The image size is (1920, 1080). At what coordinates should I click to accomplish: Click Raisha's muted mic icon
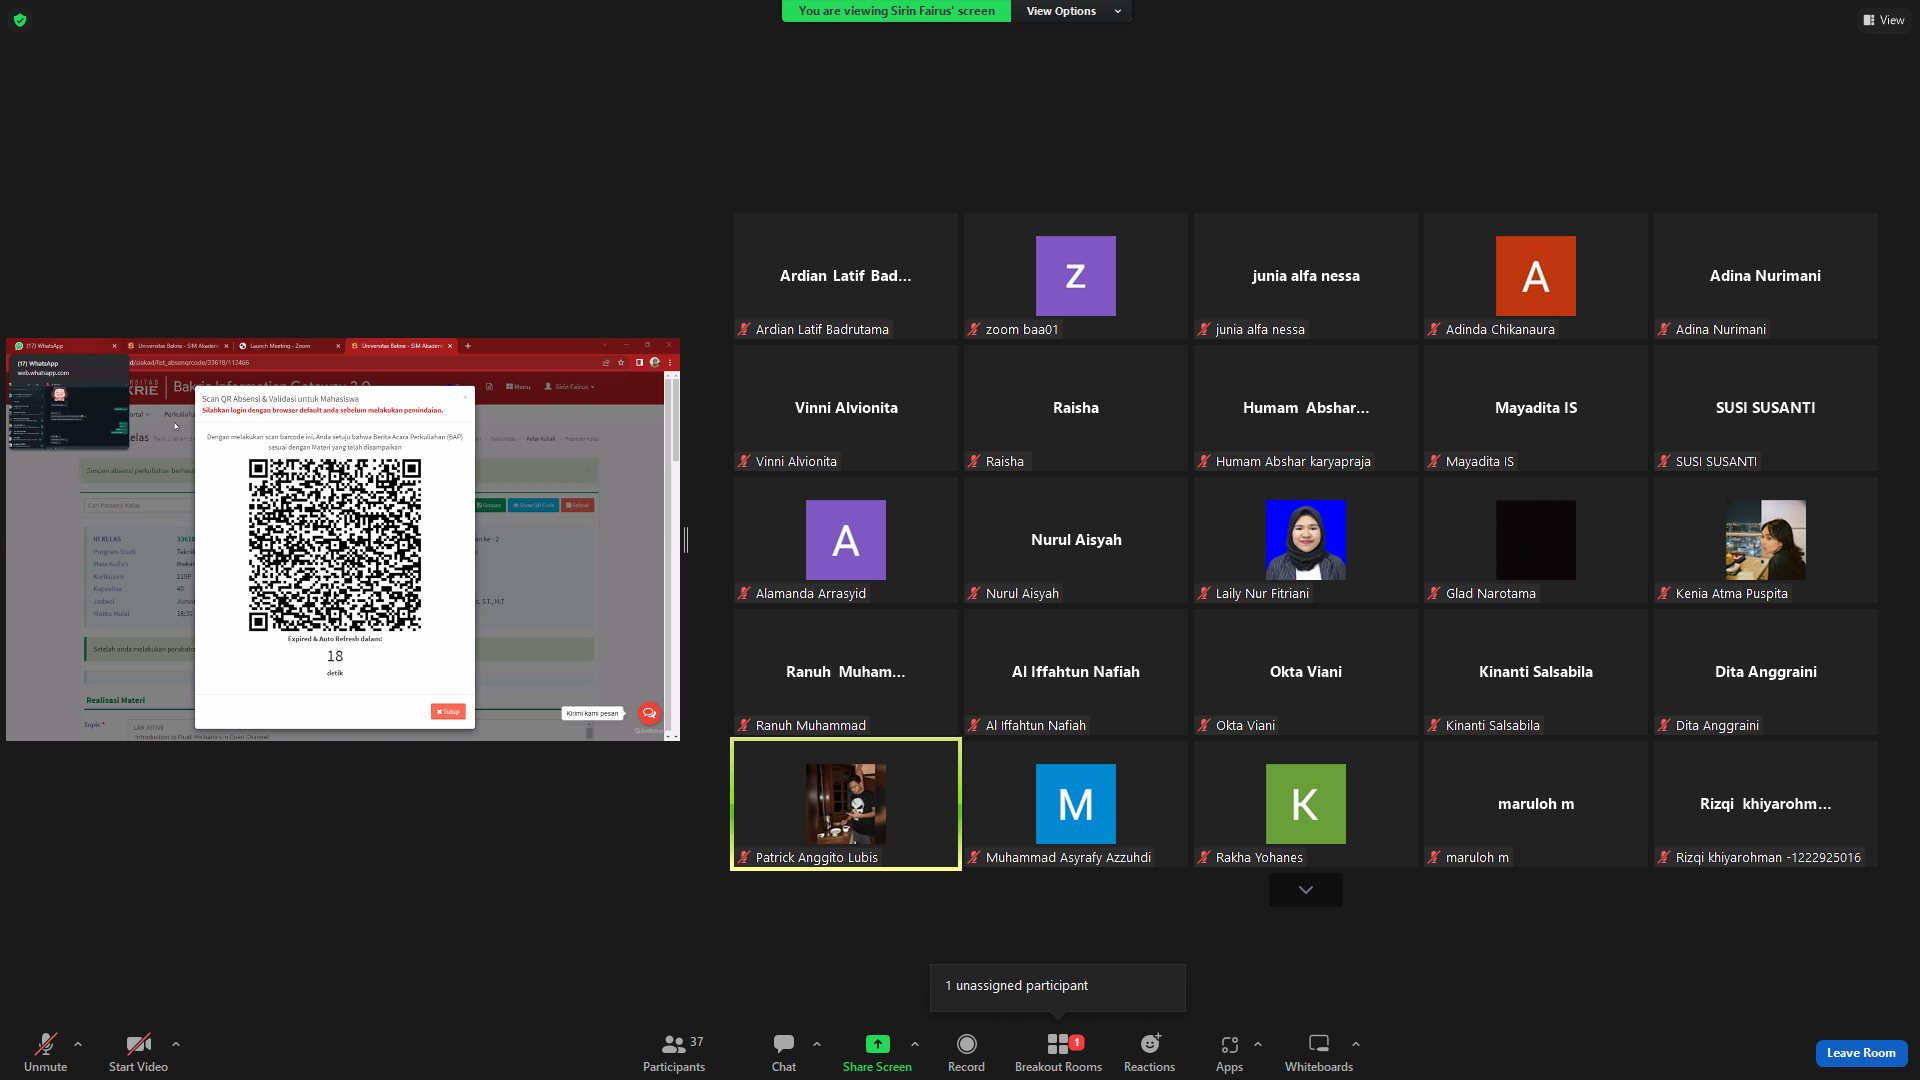click(x=974, y=461)
